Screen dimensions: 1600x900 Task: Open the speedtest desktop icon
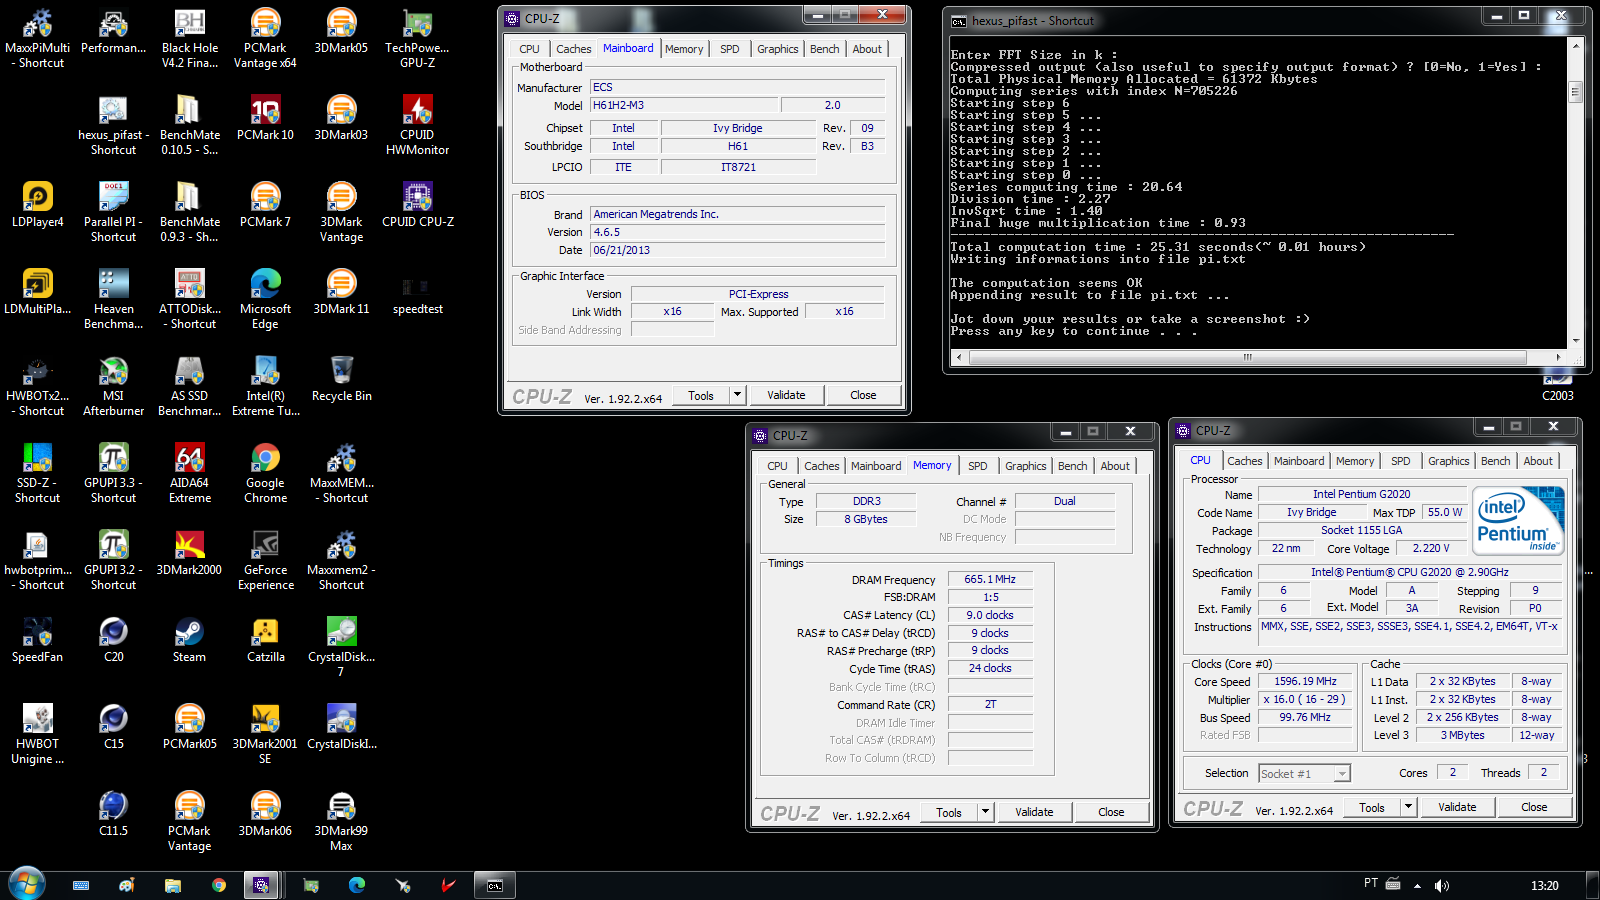[417, 293]
